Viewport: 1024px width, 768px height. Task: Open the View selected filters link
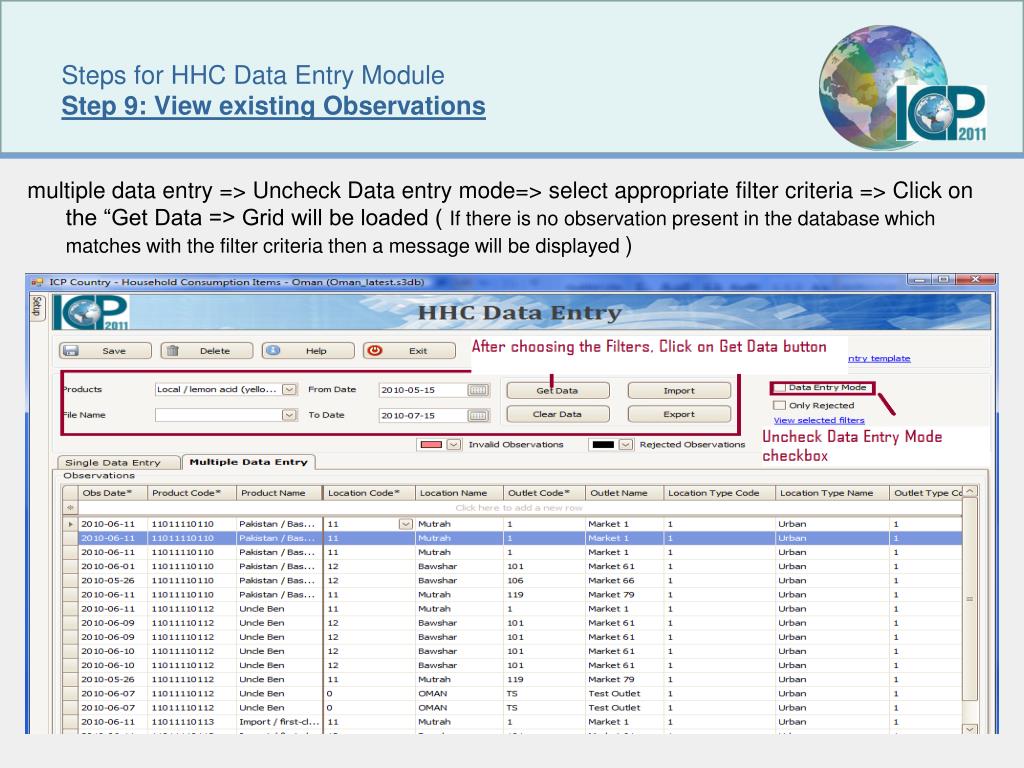(818, 420)
